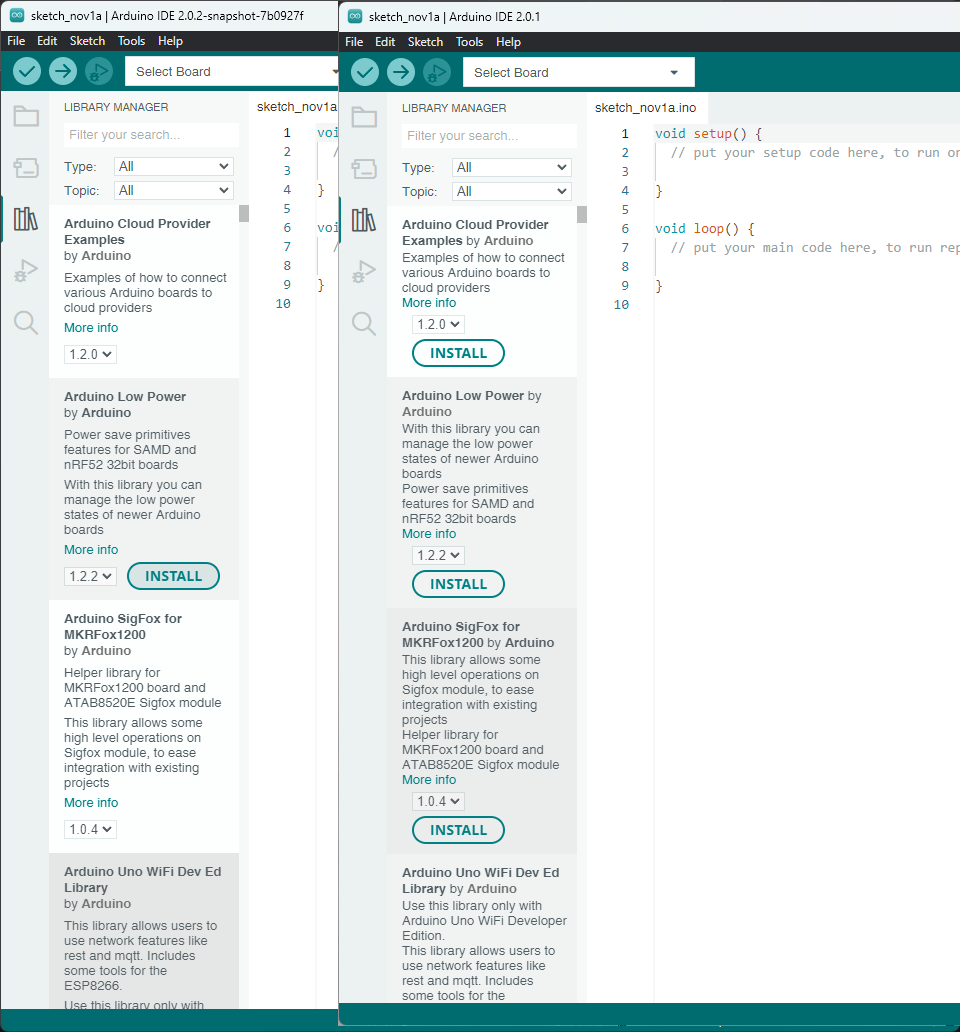Select the sketch_nov1a.ino tab in IDE 2.0.1
The height and width of the screenshot is (1032, 960).
pos(645,107)
